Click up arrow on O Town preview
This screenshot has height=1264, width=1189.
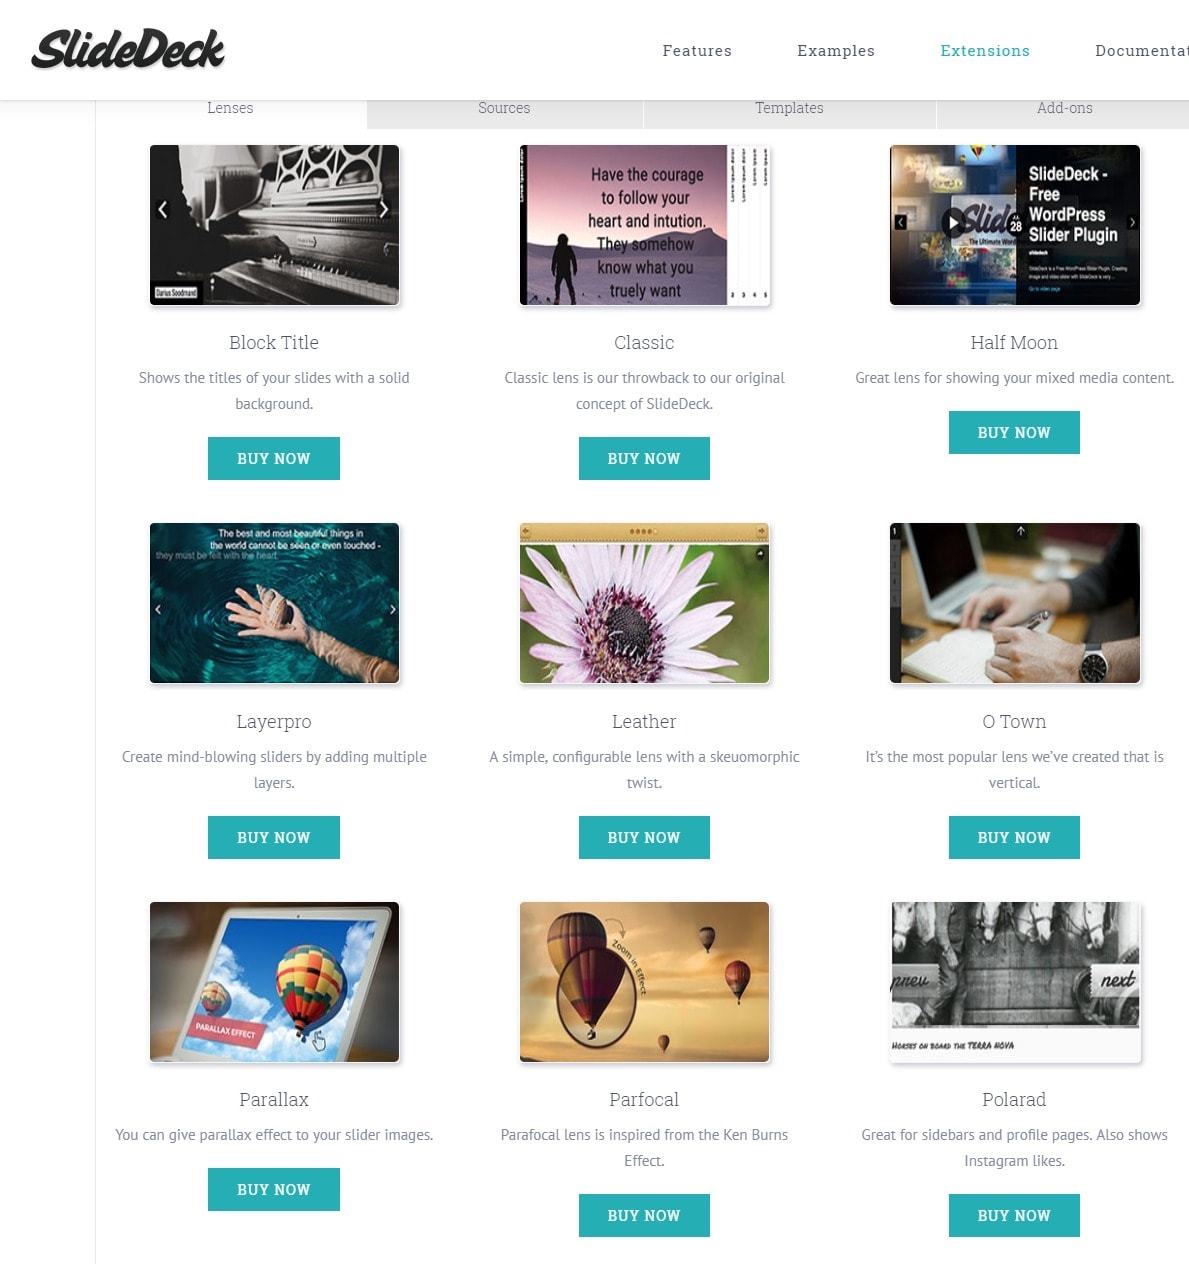(x=1021, y=531)
